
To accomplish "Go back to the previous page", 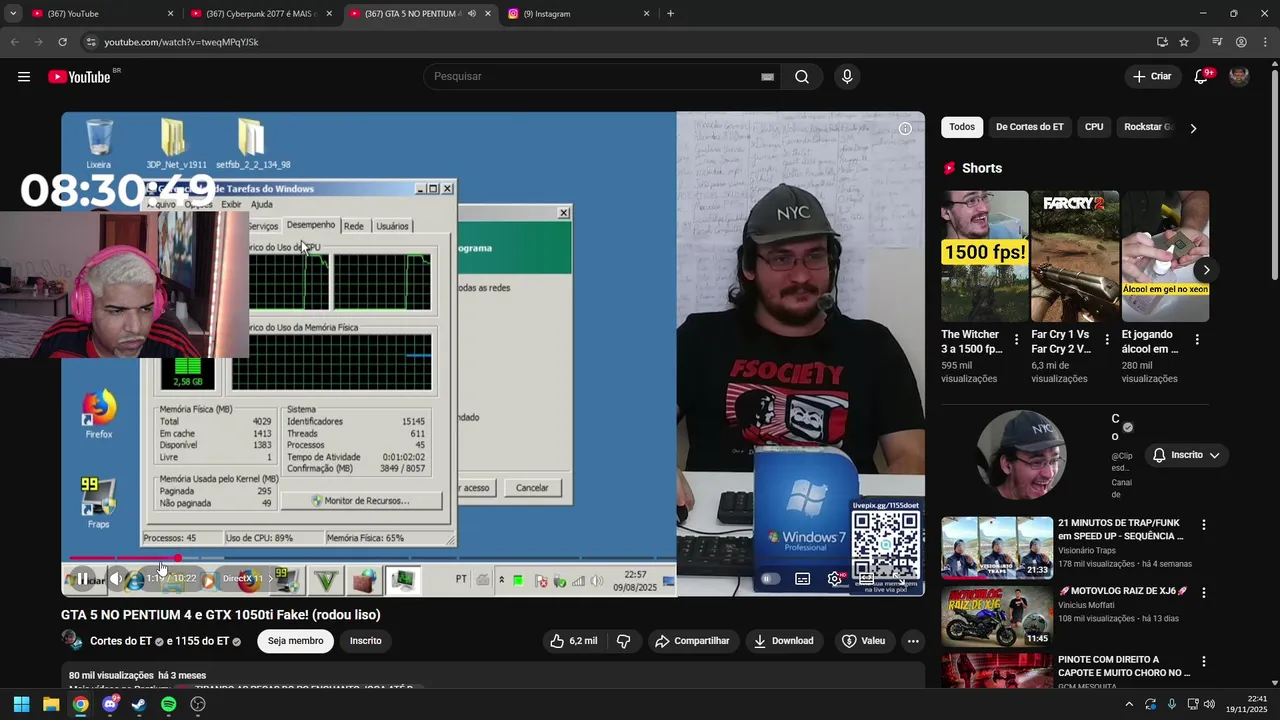I will 14,42.
